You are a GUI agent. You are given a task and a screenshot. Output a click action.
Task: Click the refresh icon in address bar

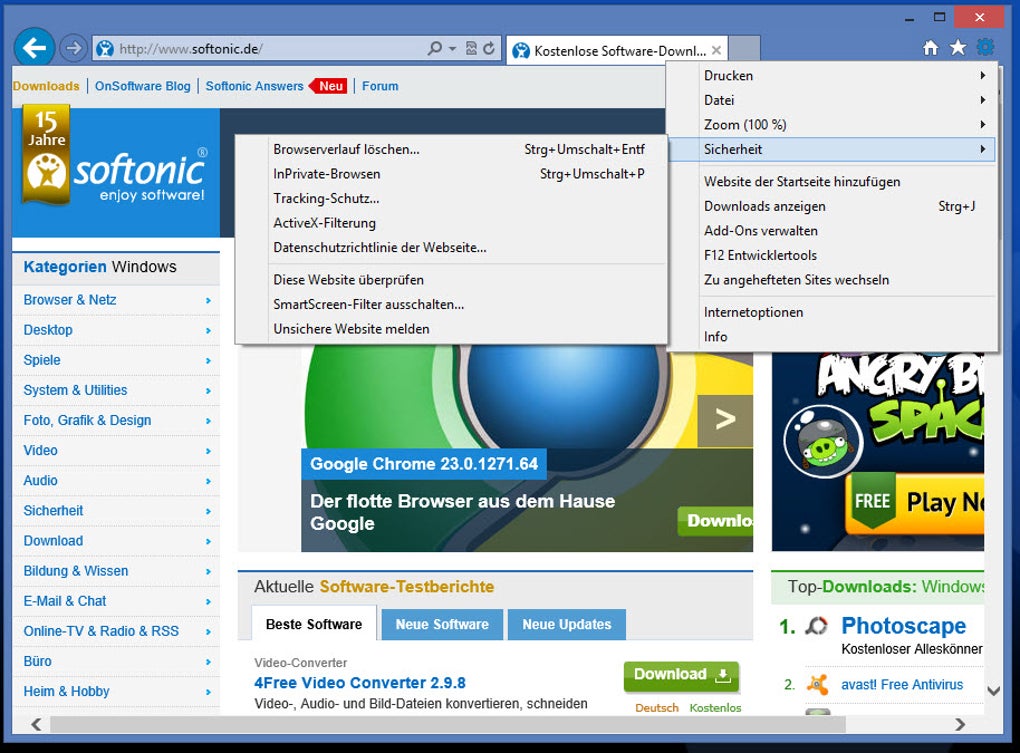coord(489,48)
